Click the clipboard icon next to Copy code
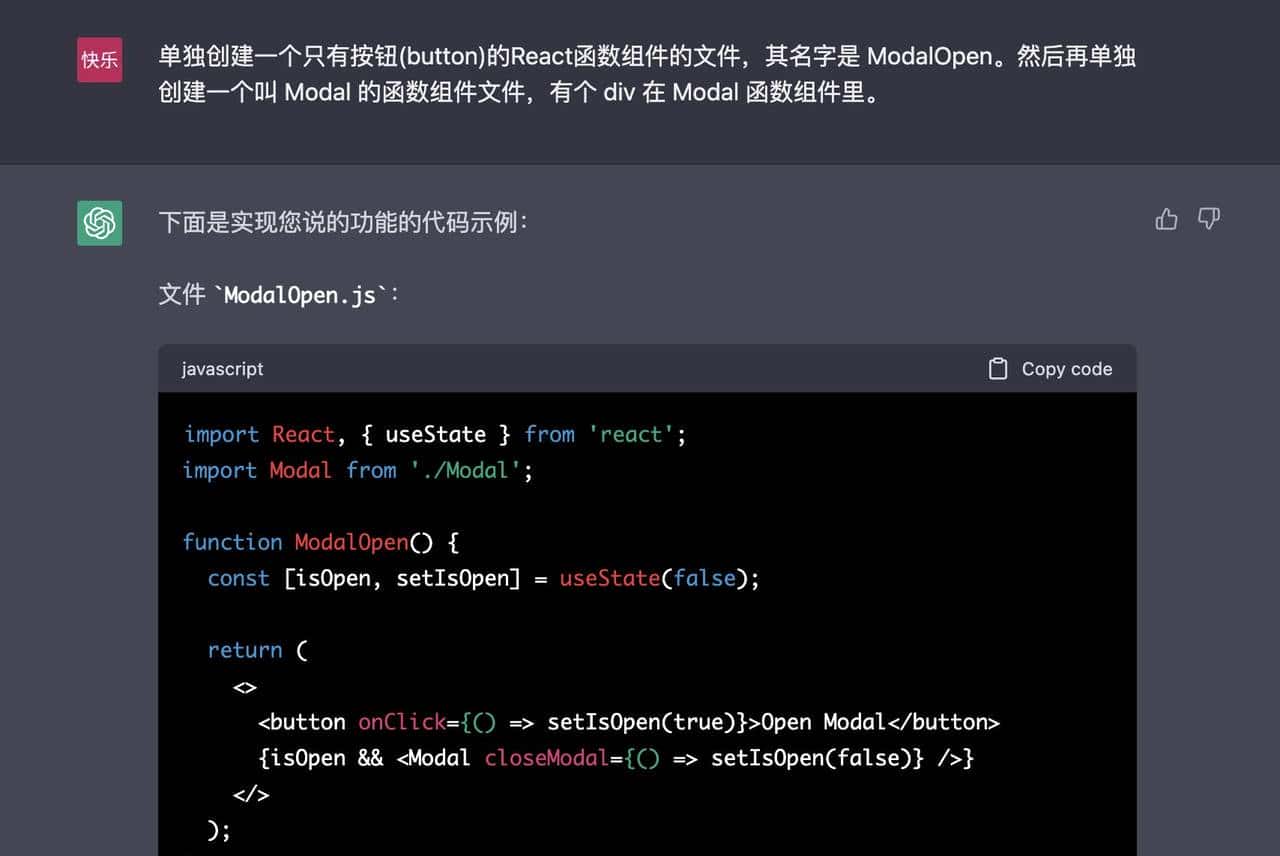The height and width of the screenshot is (856, 1280). click(x=997, y=368)
